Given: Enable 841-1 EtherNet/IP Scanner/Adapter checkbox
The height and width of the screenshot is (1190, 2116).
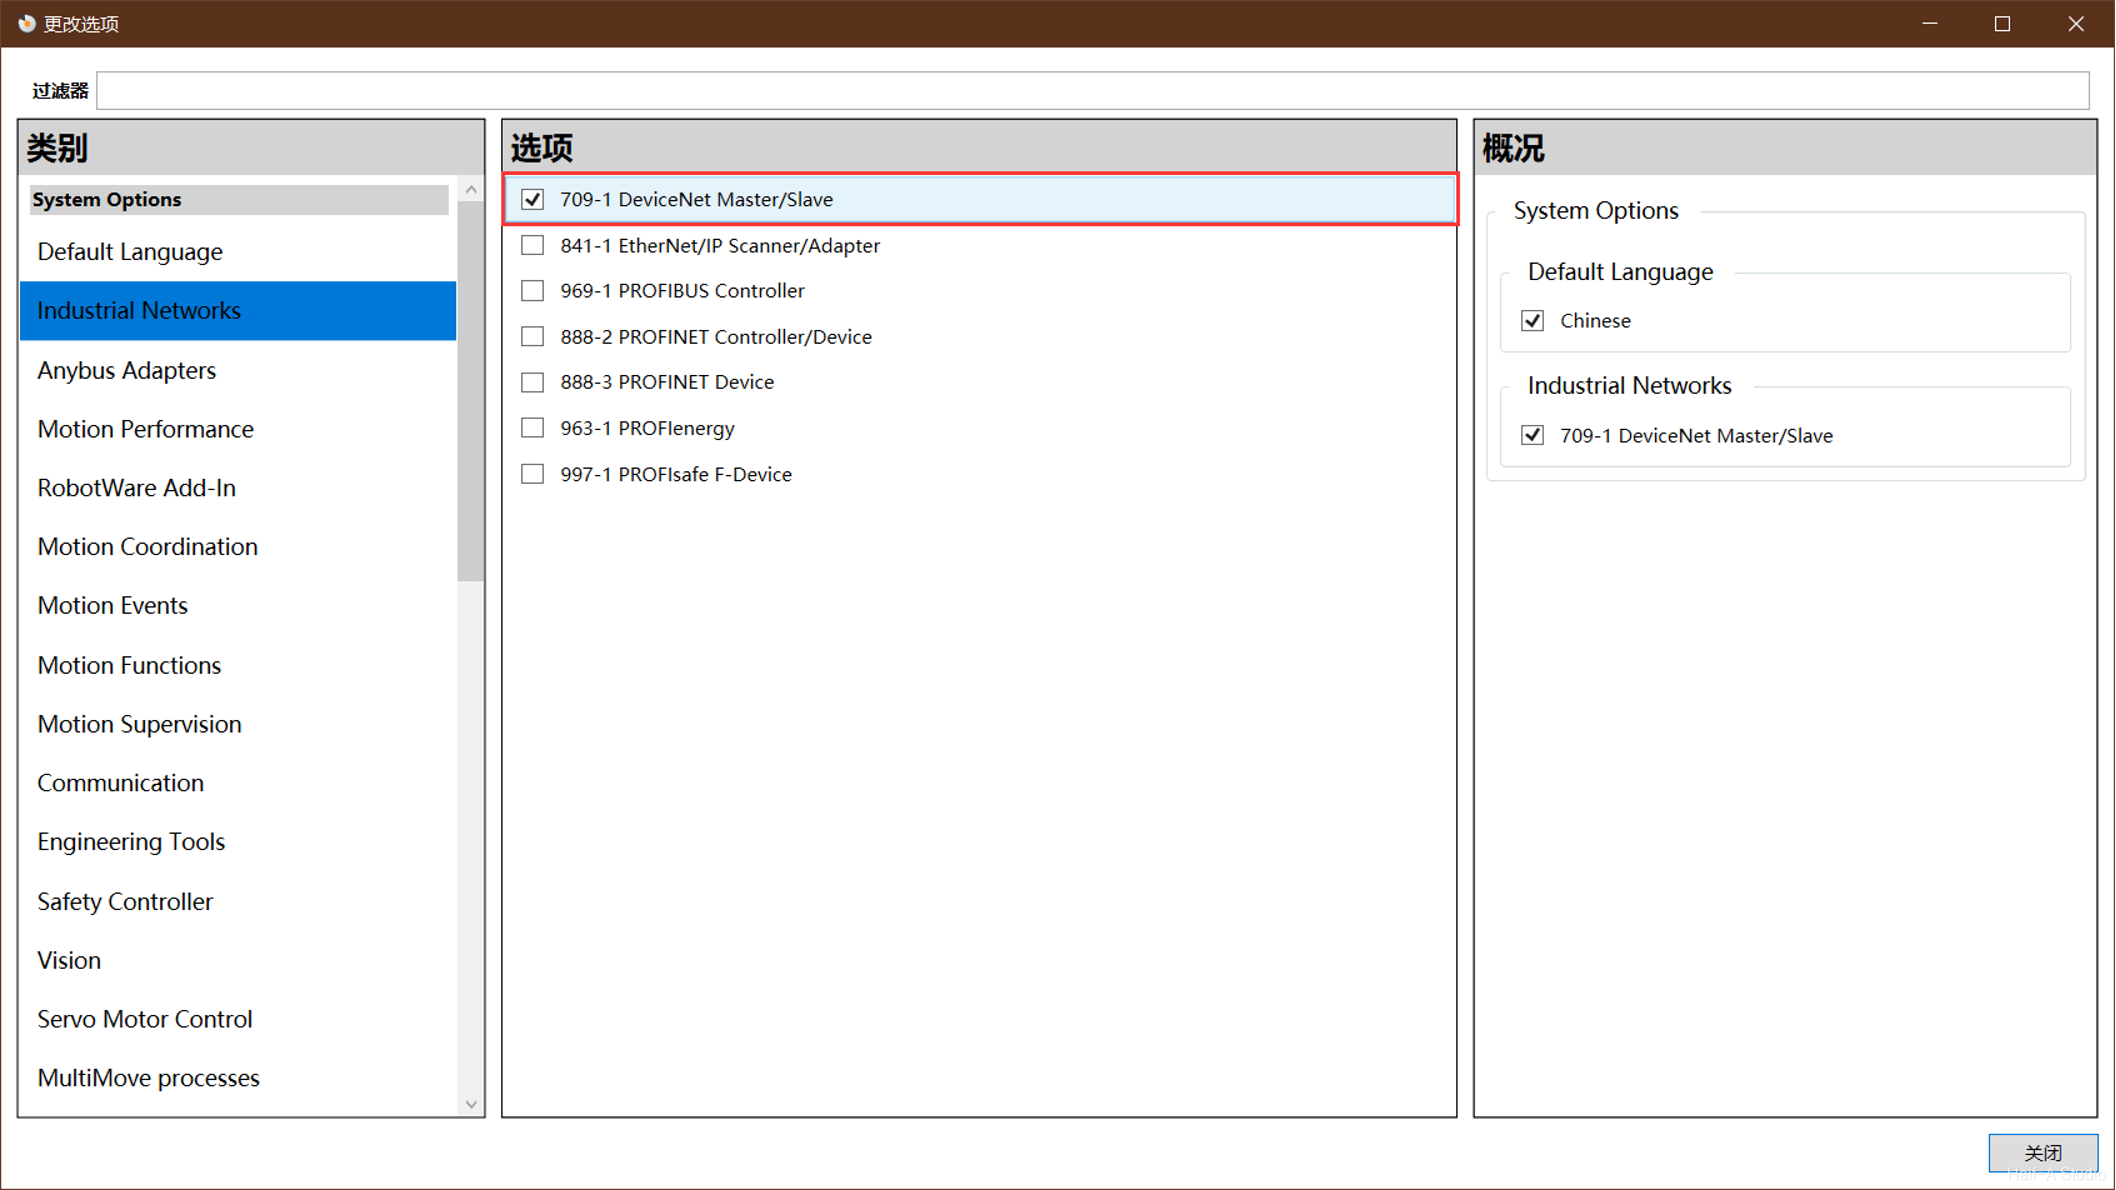Looking at the screenshot, I should pyautogui.click(x=532, y=245).
